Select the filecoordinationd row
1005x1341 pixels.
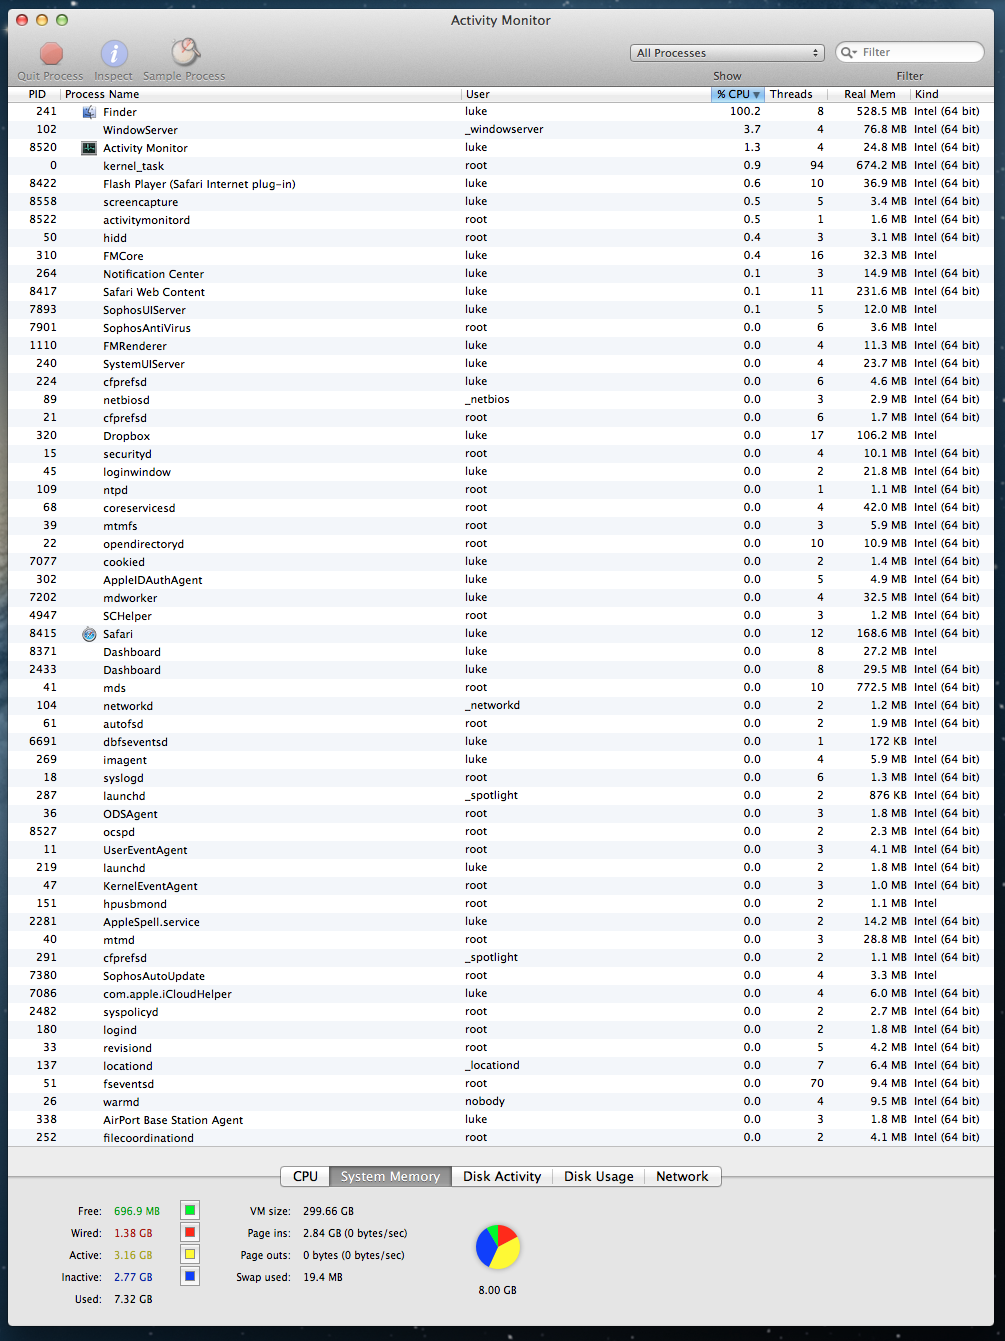tap(502, 1138)
